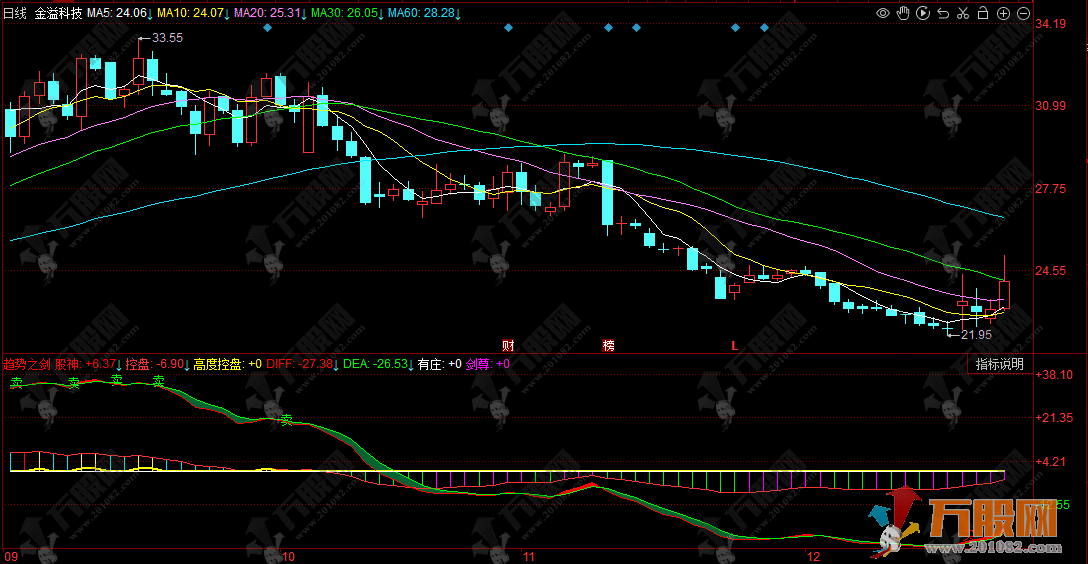
Task: Click the undo back arrow icon
Action: coord(943,13)
